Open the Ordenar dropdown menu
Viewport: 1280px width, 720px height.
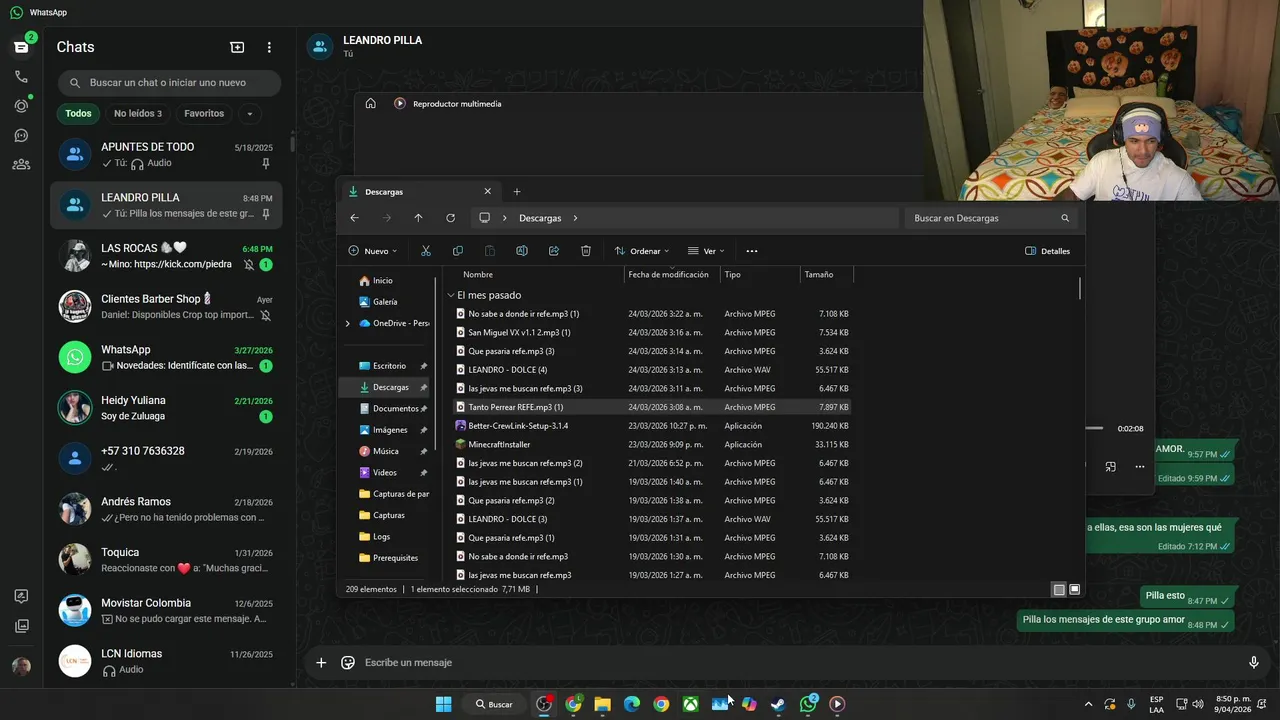coord(641,251)
